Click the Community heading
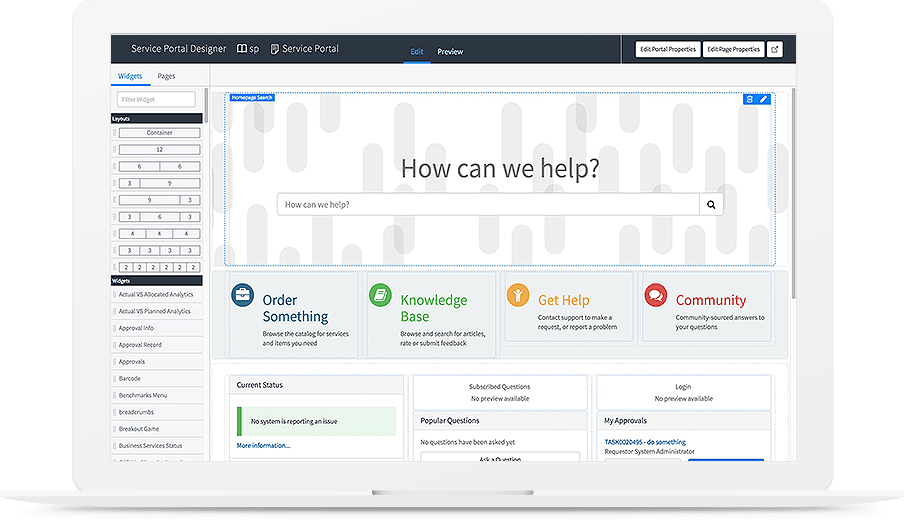Image resolution: width=904 pixels, height=524 pixels. click(711, 300)
